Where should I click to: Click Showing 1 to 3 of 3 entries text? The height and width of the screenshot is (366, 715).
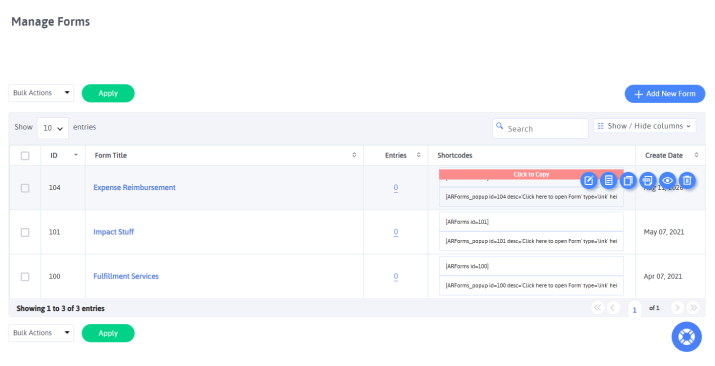61,309
